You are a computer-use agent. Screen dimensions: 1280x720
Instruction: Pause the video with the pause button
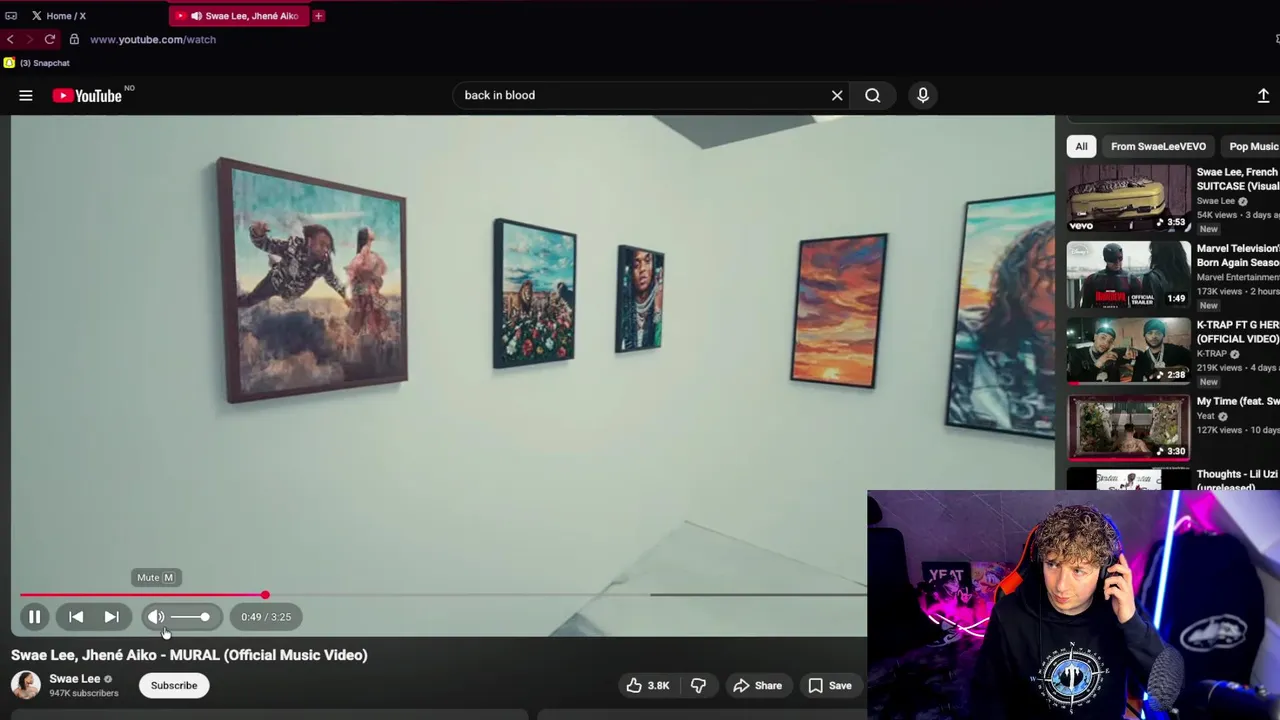point(34,617)
